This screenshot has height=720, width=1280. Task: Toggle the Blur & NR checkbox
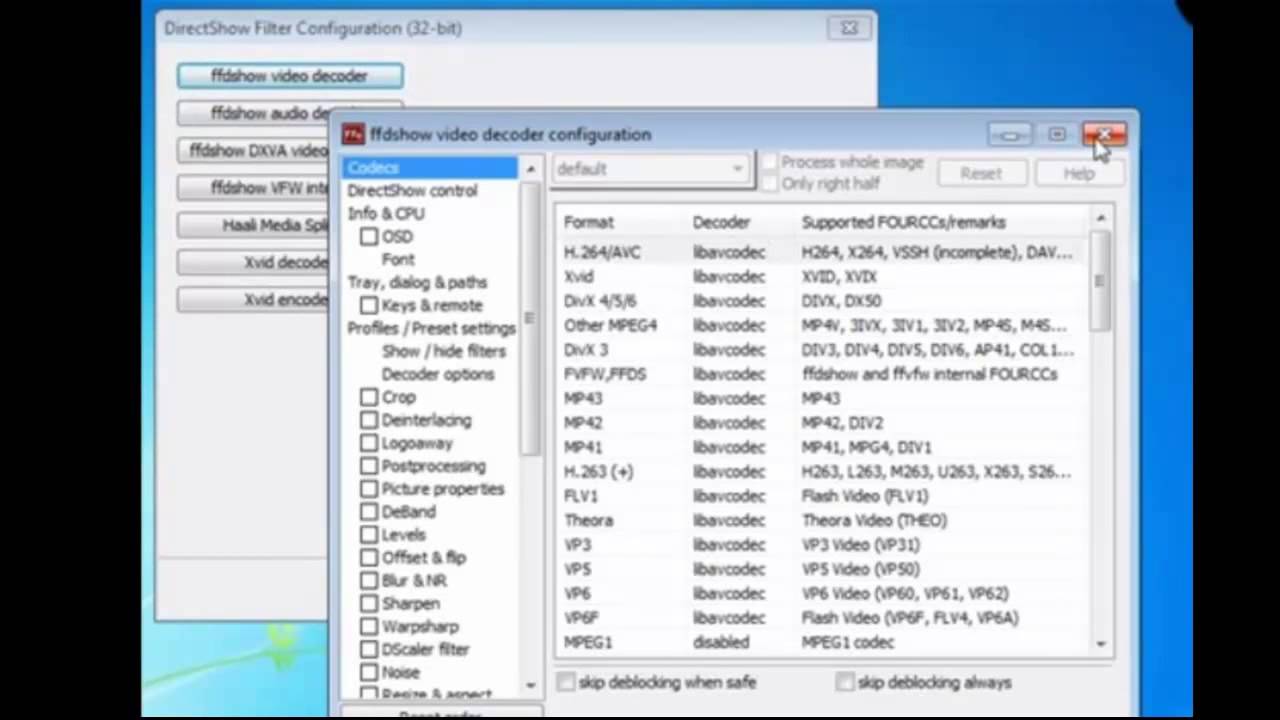(369, 581)
